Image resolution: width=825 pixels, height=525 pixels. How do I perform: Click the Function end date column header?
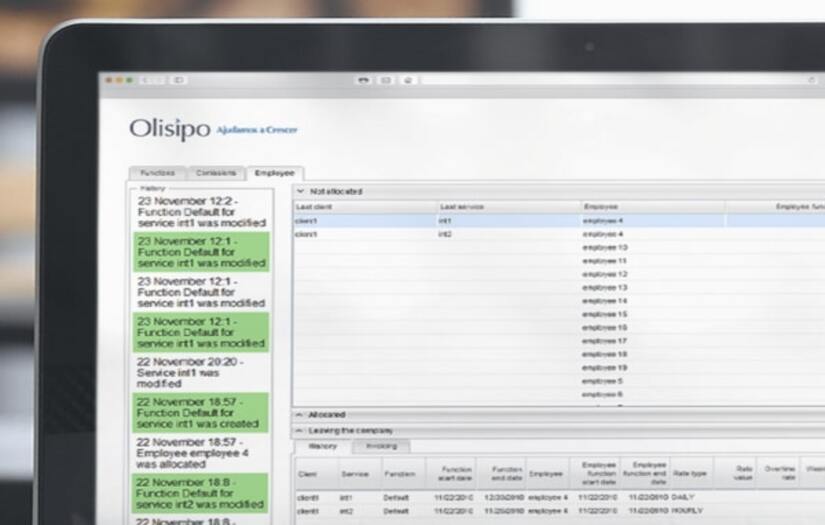point(501,474)
